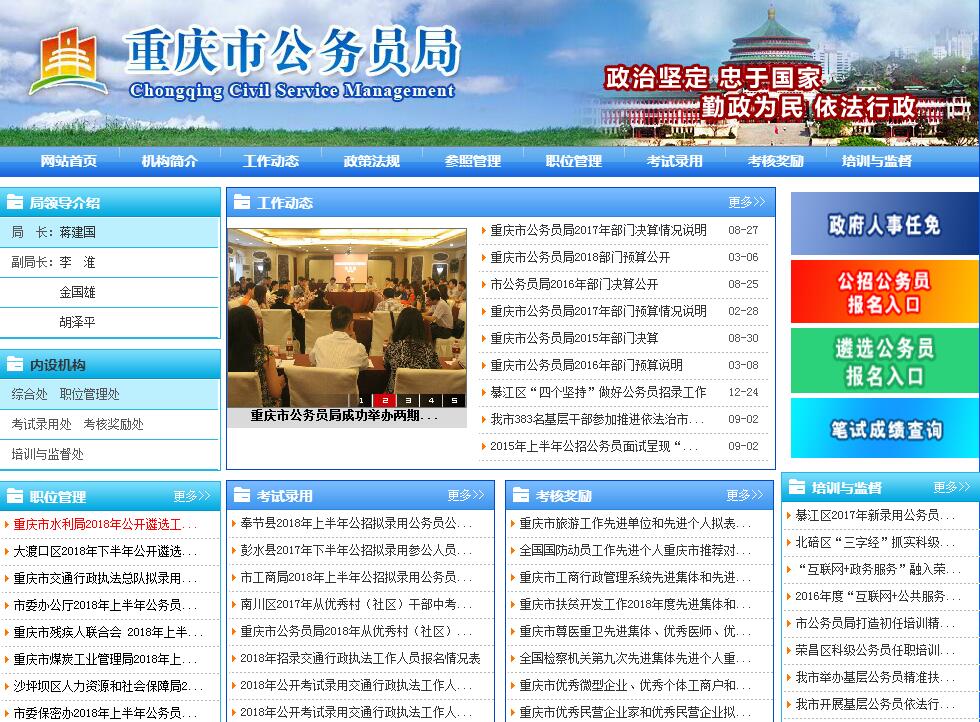Screen dimensions: 980x722
Task: Expand 更多 in 培训与监督 panel
Action: pyautogui.click(x=951, y=487)
